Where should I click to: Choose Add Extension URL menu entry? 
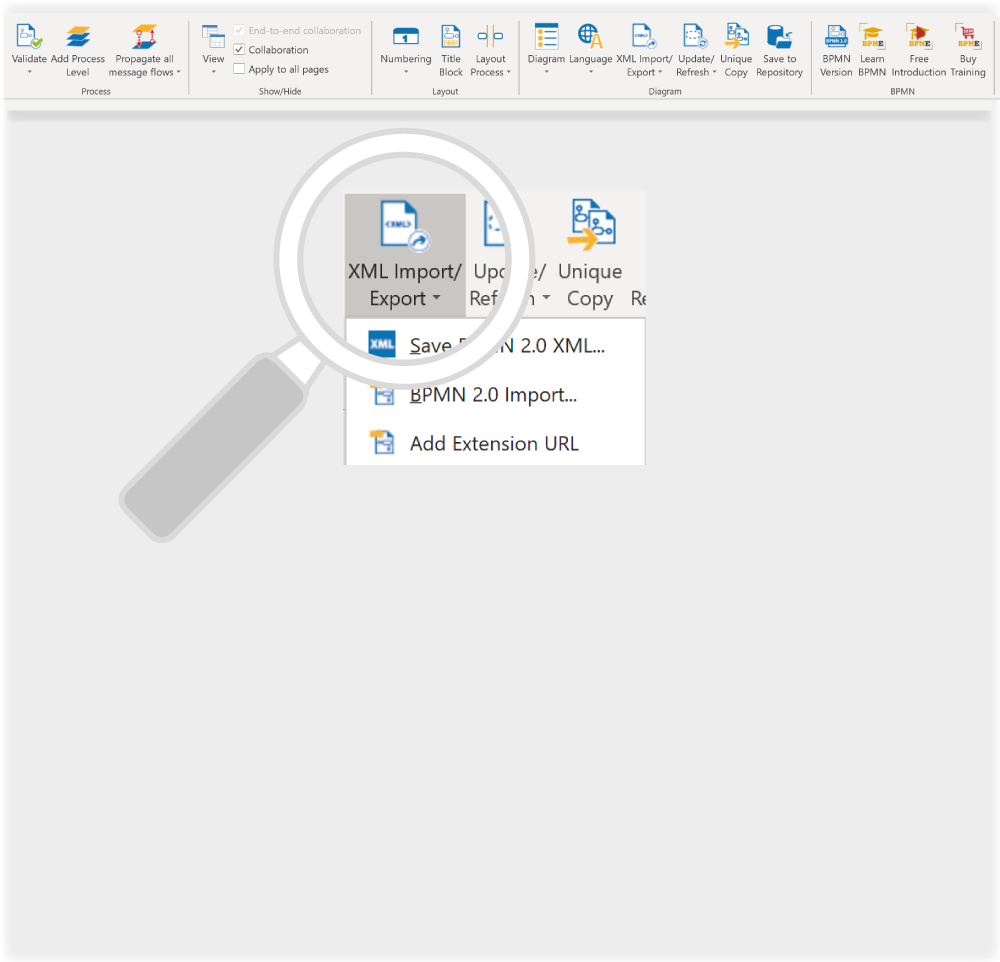(496, 443)
